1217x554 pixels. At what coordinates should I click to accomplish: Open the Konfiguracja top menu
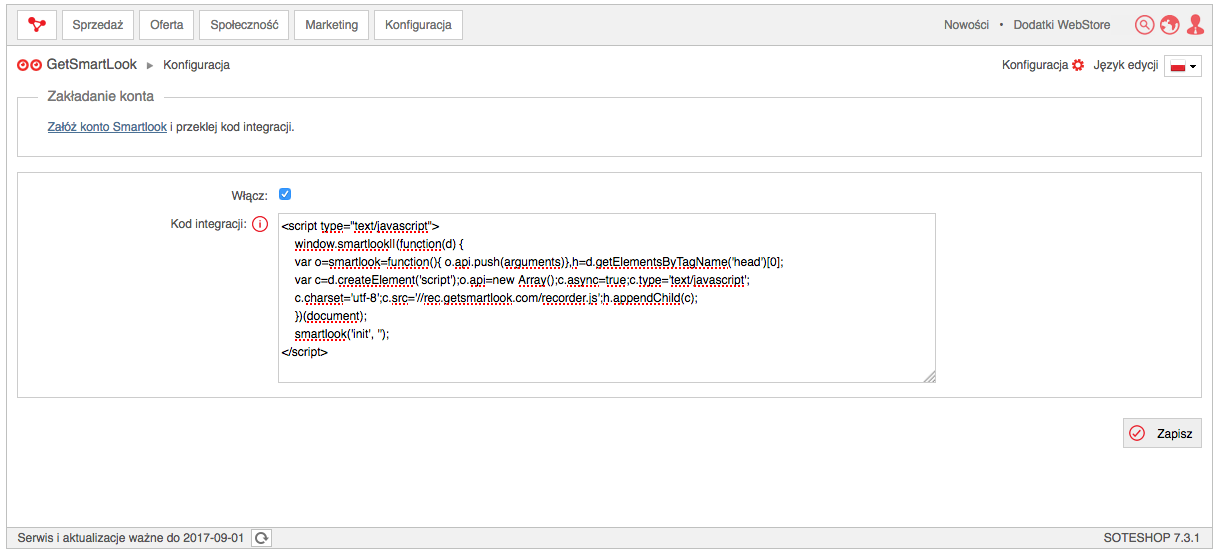[x=418, y=25]
